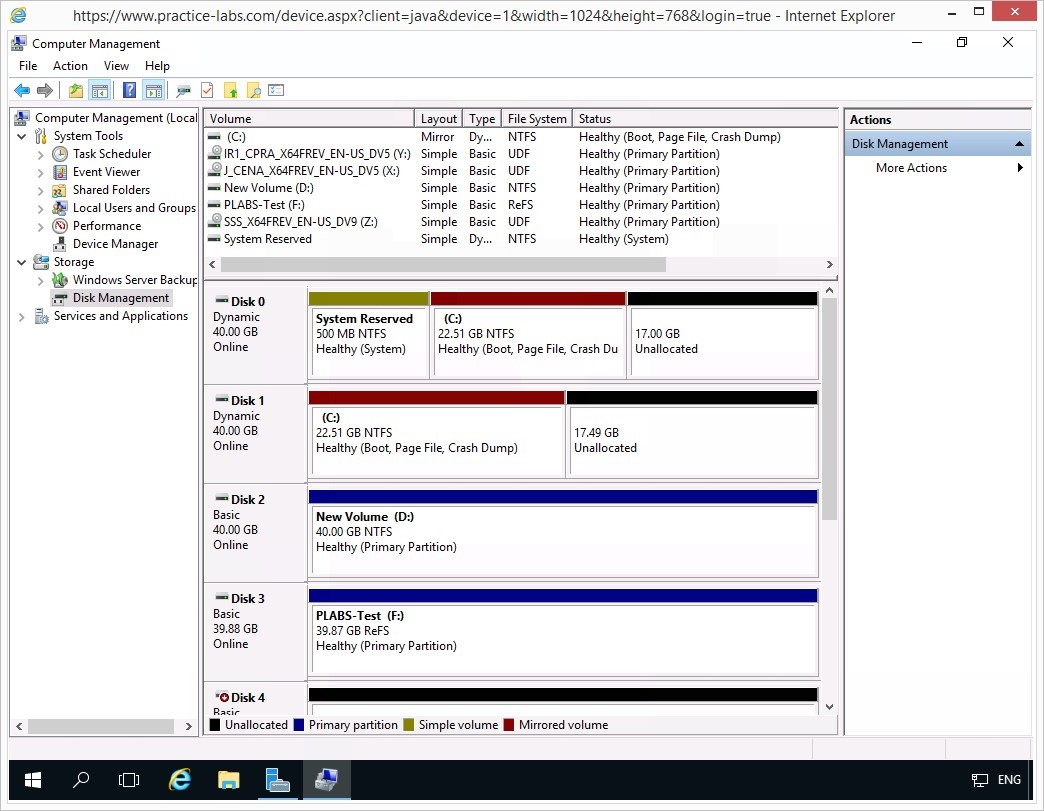1044x811 pixels.
Task: Toggle the Show/Hide Console Tree toolbar button
Action: 100,91
